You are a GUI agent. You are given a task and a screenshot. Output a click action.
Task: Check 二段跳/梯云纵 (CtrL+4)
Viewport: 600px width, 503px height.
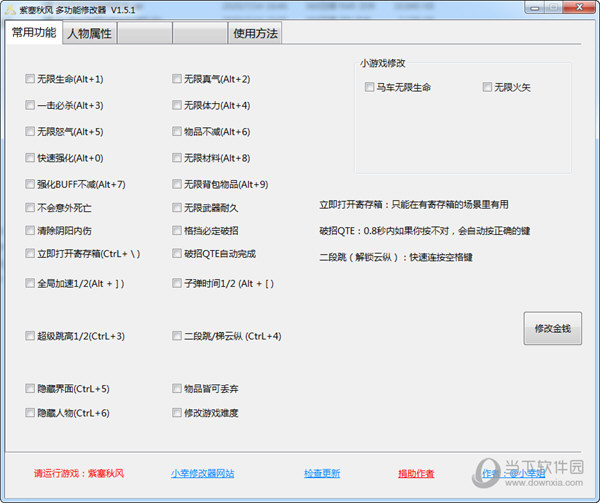(x=177, y=336)
